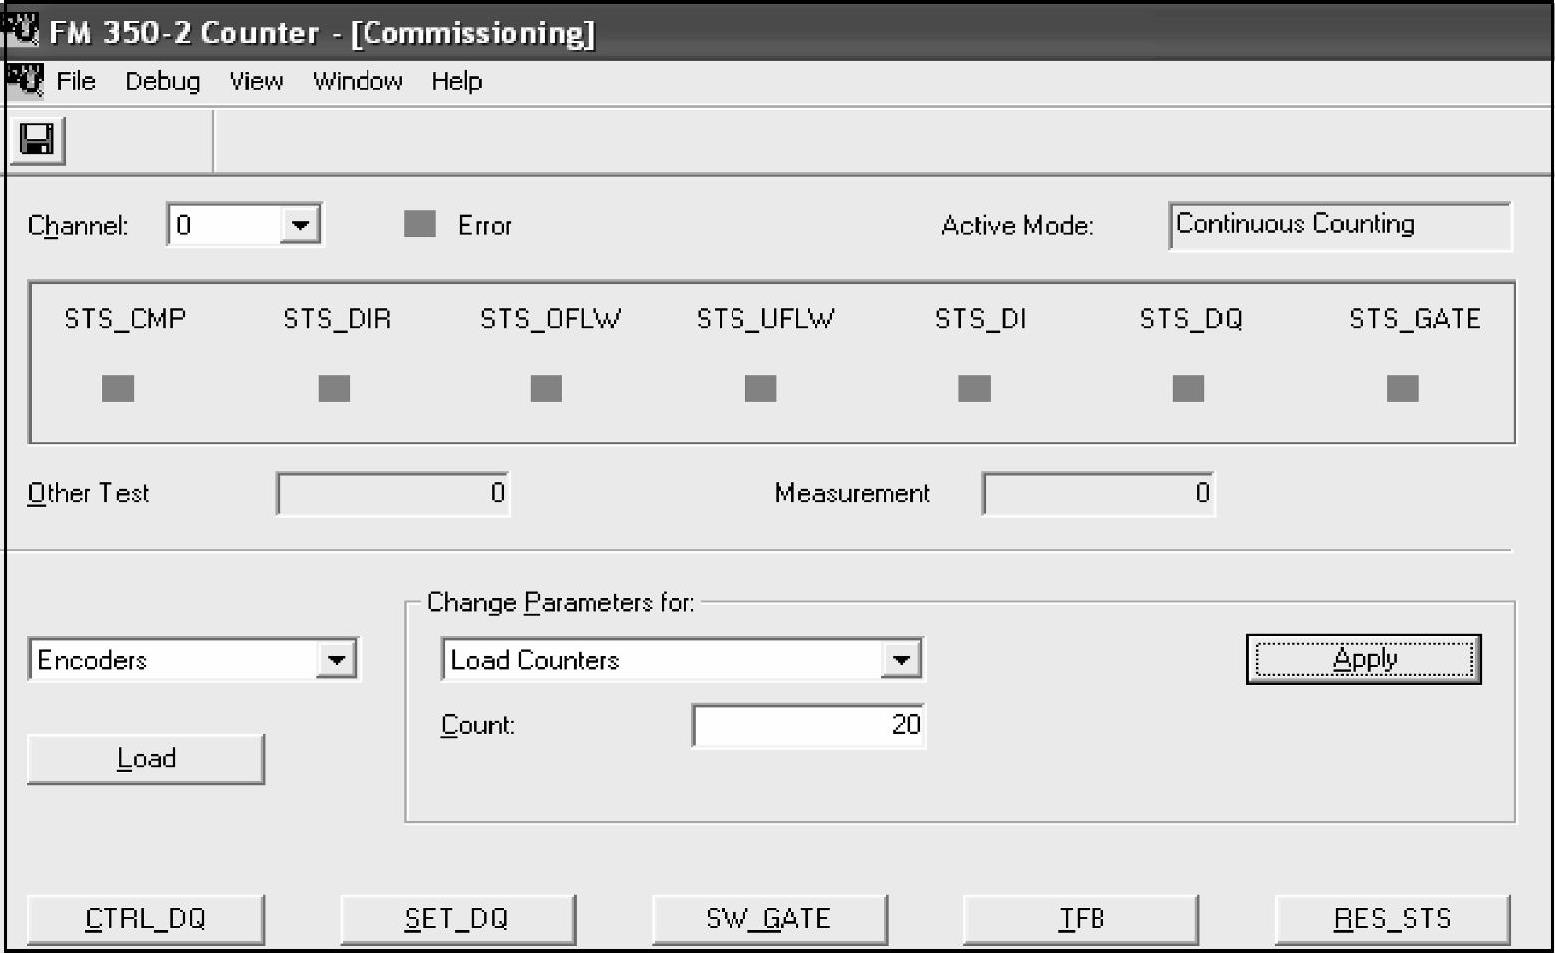Open the Debug menu
Screen dimensions: 1555x953
(x=162, y=81)
